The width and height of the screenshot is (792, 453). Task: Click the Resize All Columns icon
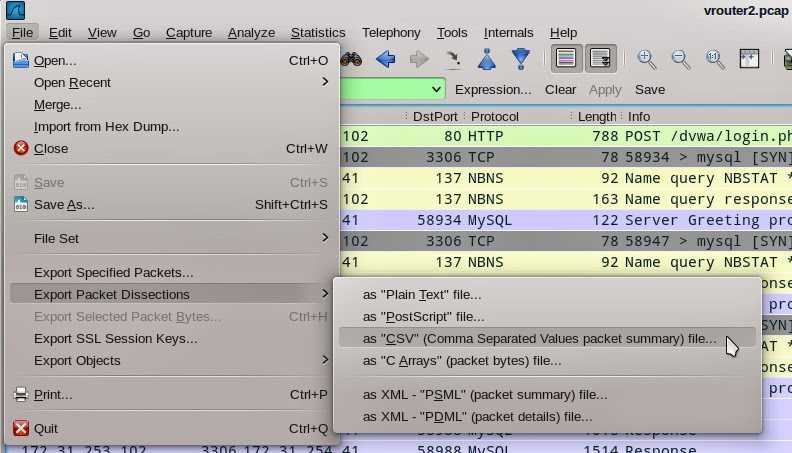[749, 59]
